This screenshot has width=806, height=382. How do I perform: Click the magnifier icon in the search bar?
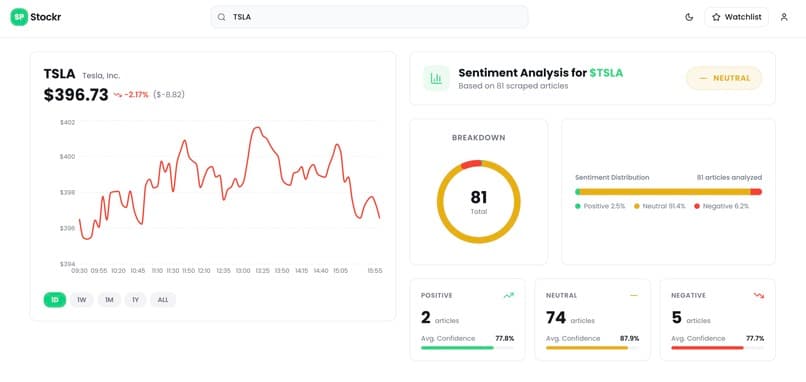(222, 17)
